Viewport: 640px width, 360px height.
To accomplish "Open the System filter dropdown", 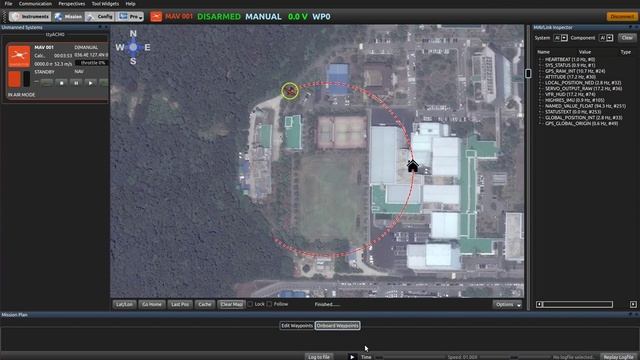I will 560,38.
